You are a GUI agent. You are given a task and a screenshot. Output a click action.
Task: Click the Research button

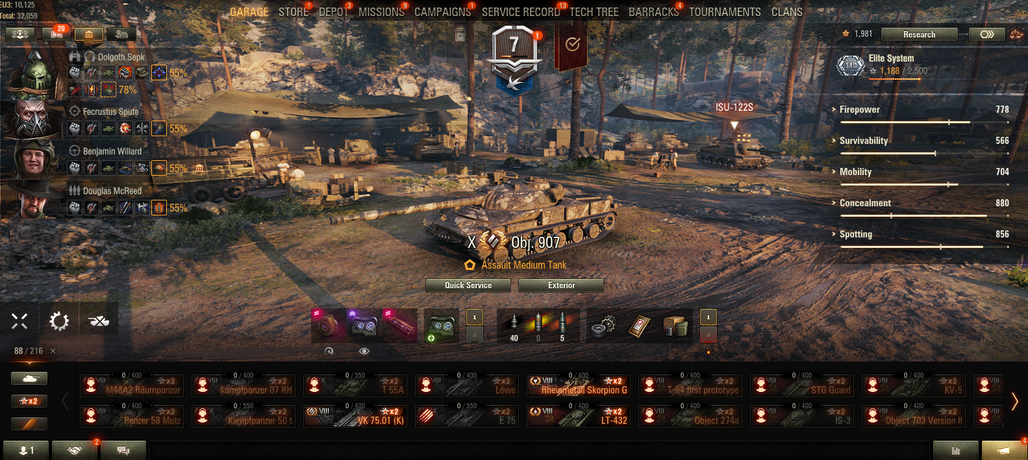pyautogui.click(x=919, y=34)
